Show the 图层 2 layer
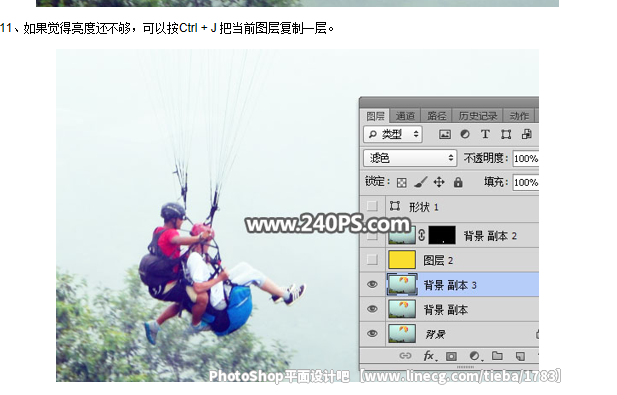 [372, 260]
